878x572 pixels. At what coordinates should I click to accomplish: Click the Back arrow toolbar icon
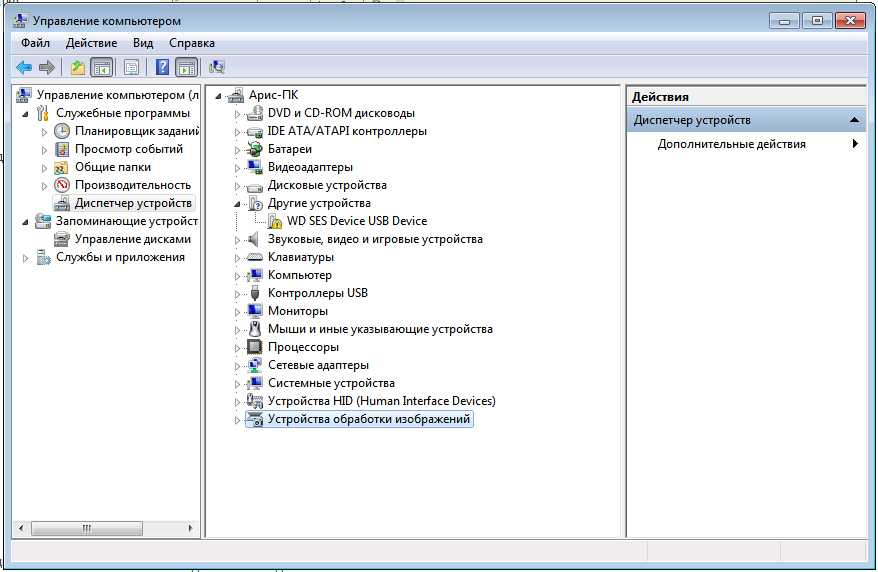click(24, 68)
